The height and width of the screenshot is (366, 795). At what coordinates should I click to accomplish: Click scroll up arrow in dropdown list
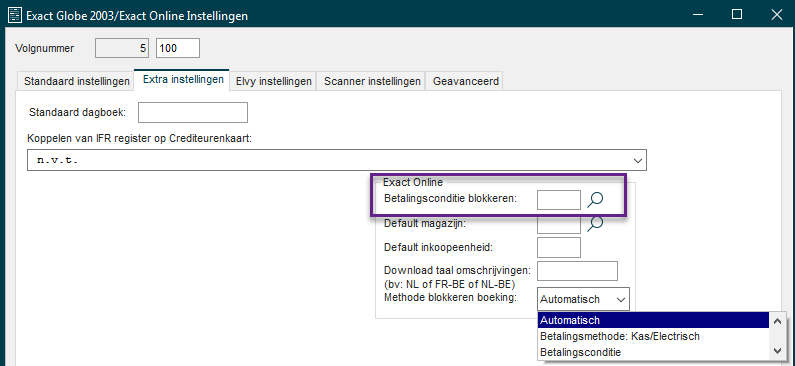pyautogui.click(x=777, y=320)
